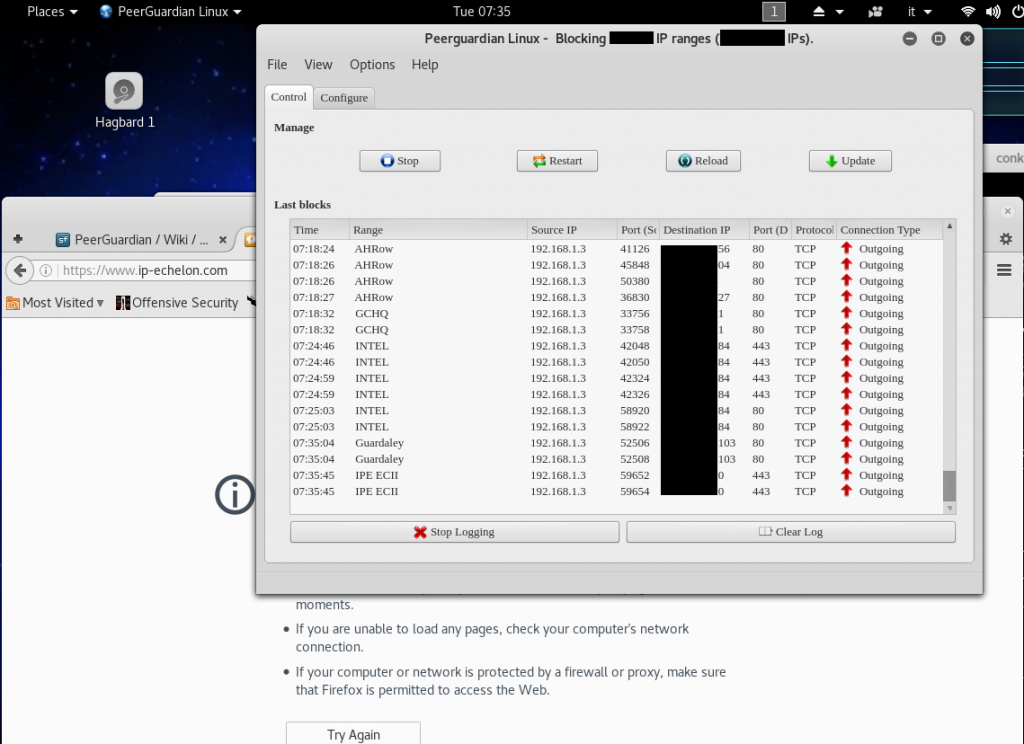
Task: Click the scroll-down arrow of the blocks list
Action: click(950, 508)
